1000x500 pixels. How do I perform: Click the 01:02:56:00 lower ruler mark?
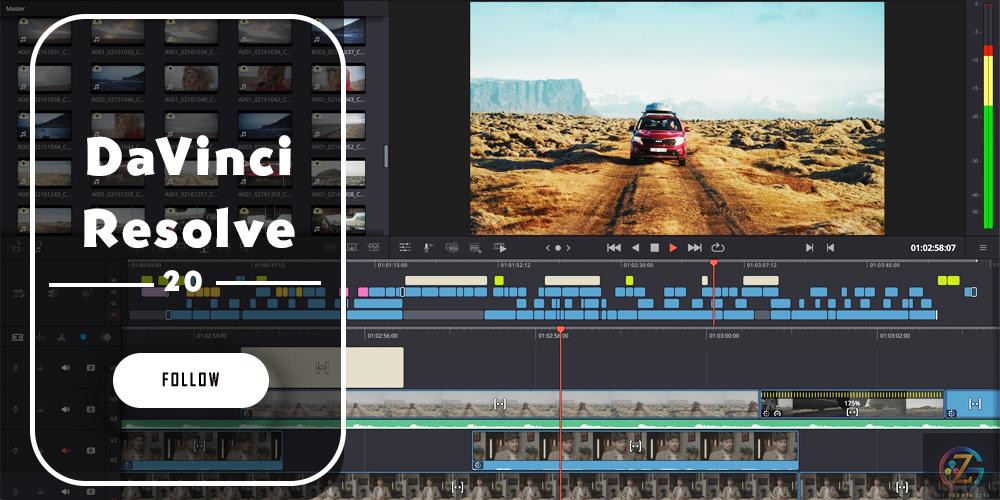point(383,335)
